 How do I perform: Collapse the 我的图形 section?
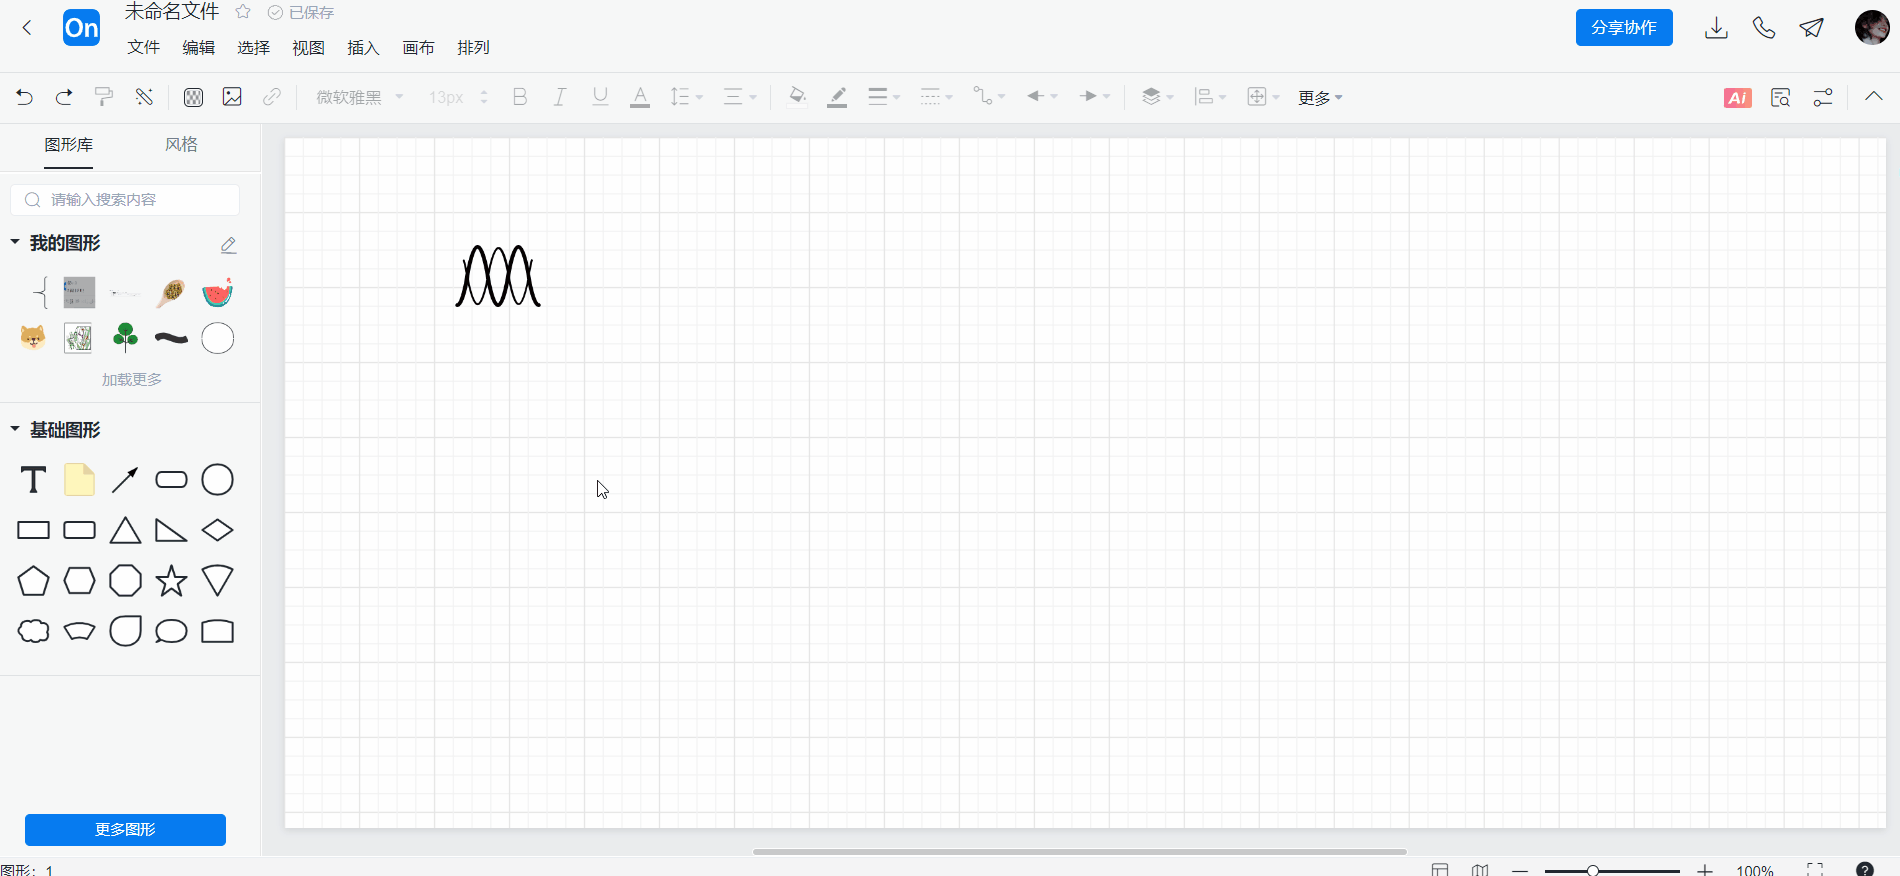tap(15, 242)
